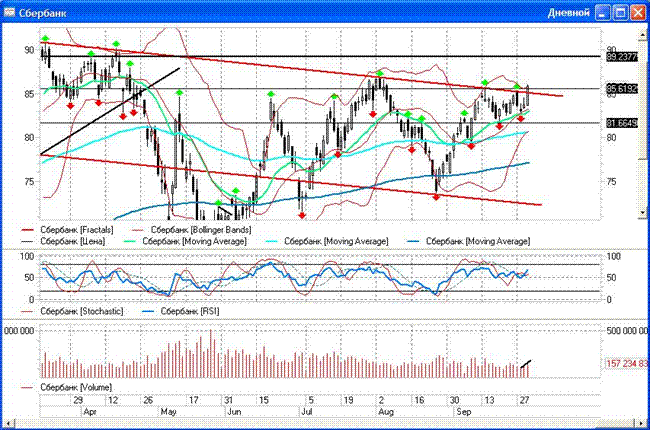Viewport: 650px width, 430px height.
Task: Click the Aug month label on time axis
Action: pos(386,412)
